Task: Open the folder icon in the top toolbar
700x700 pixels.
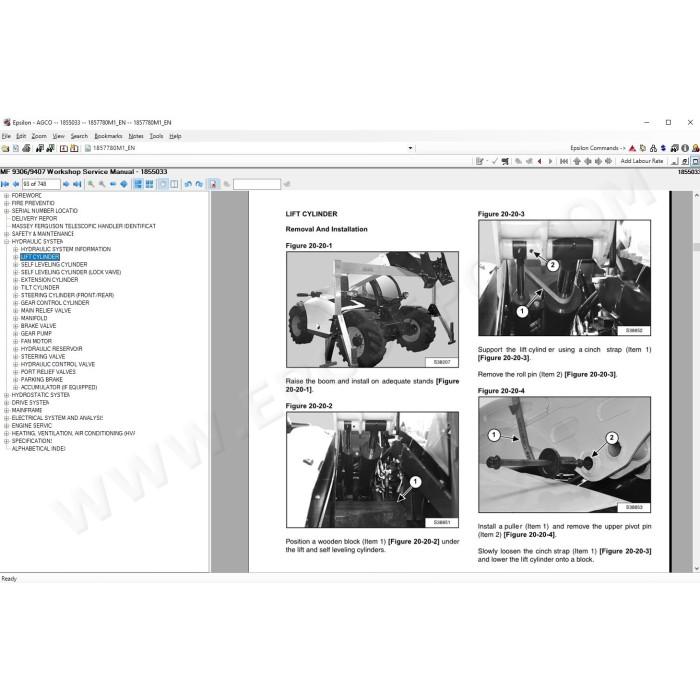Action: click(5, 148)
